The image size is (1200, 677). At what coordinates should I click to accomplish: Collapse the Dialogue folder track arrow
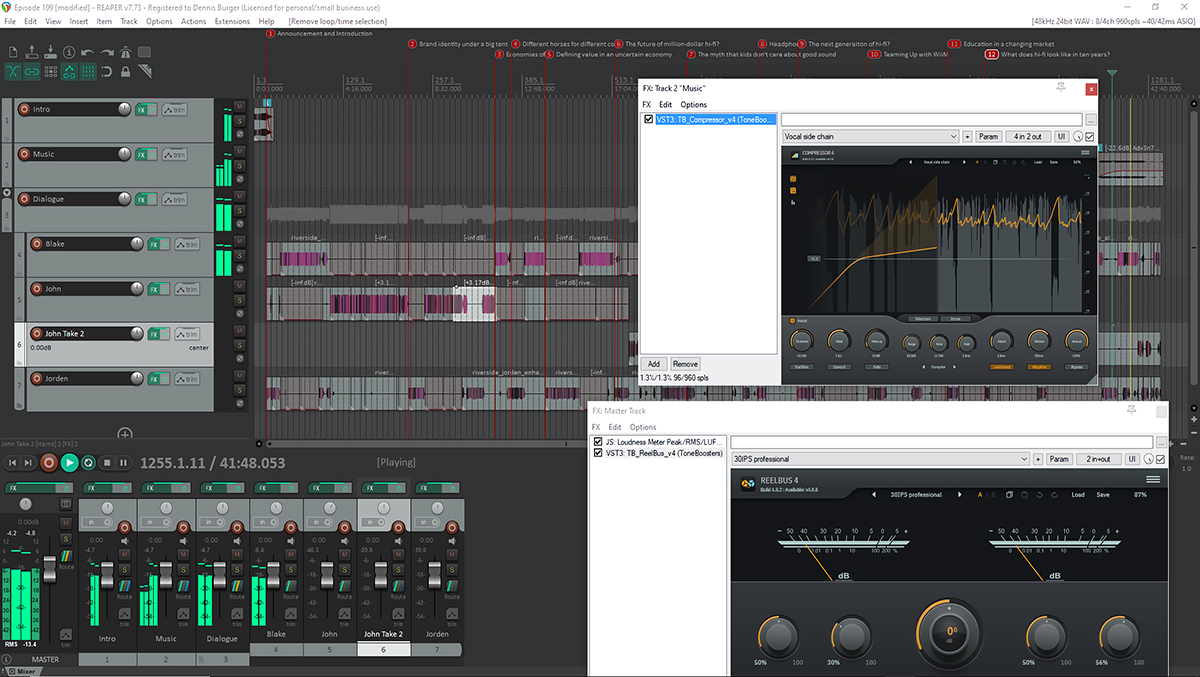(x=6, y=191)
